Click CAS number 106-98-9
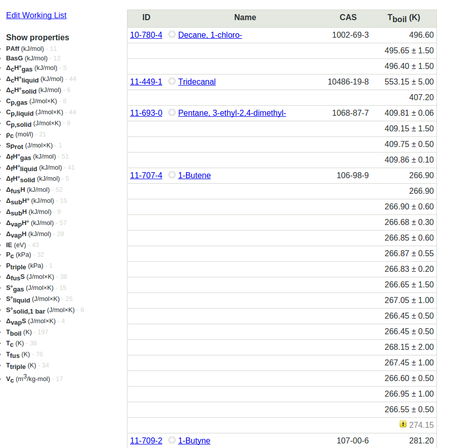 click(x=353, y=175)
